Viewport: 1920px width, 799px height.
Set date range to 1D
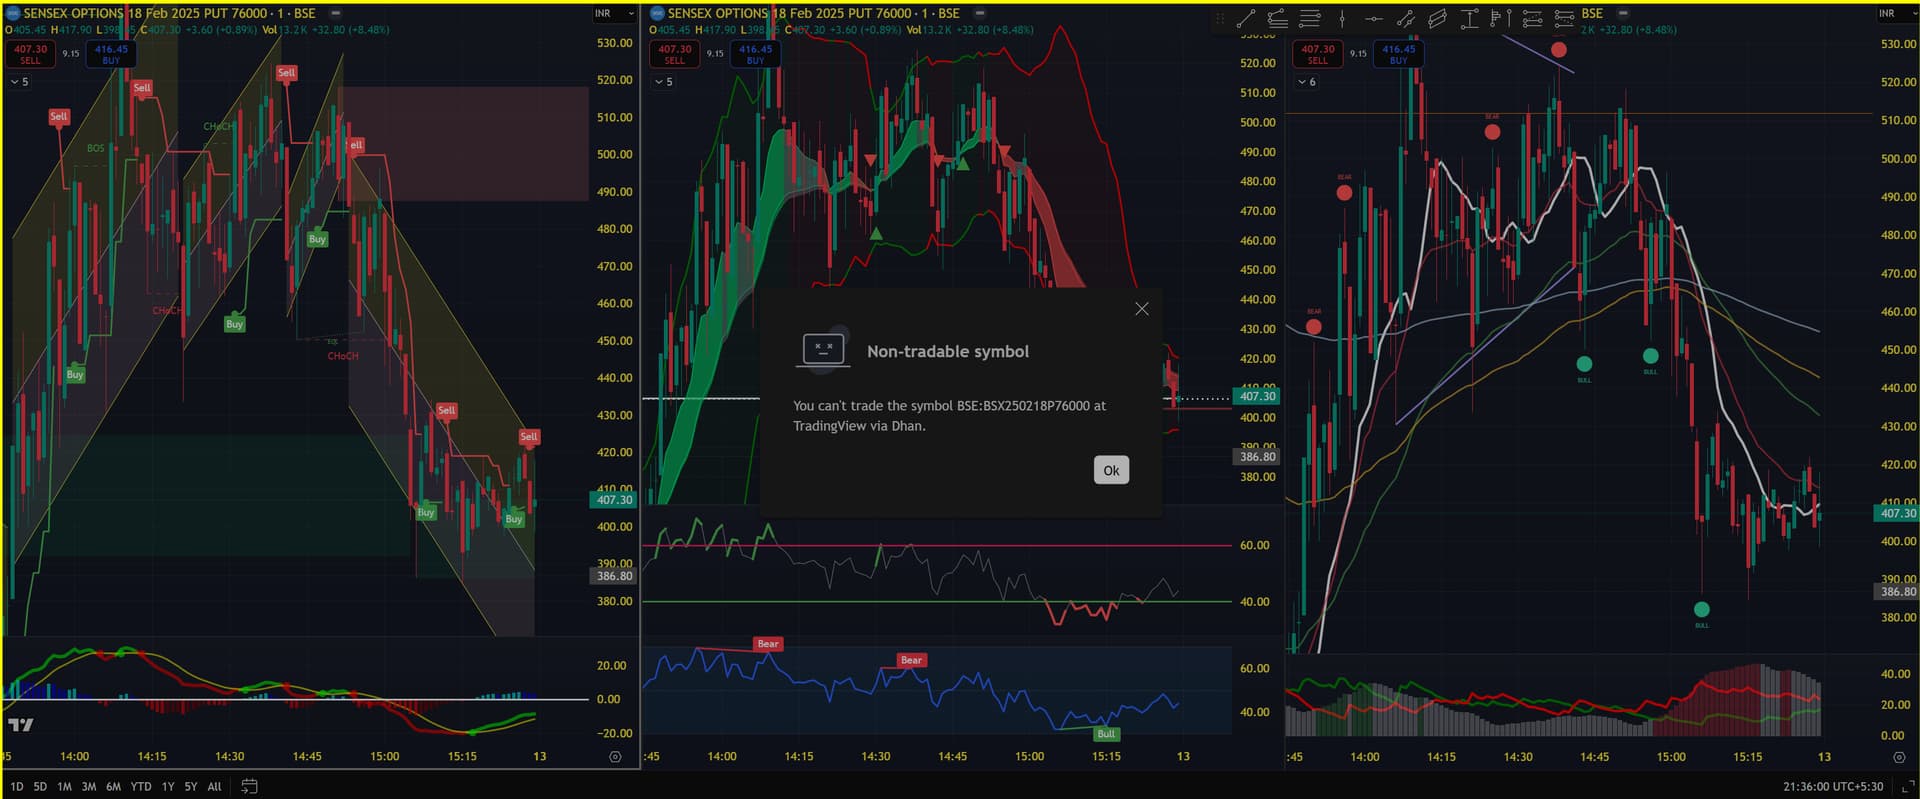click(17, 787)
